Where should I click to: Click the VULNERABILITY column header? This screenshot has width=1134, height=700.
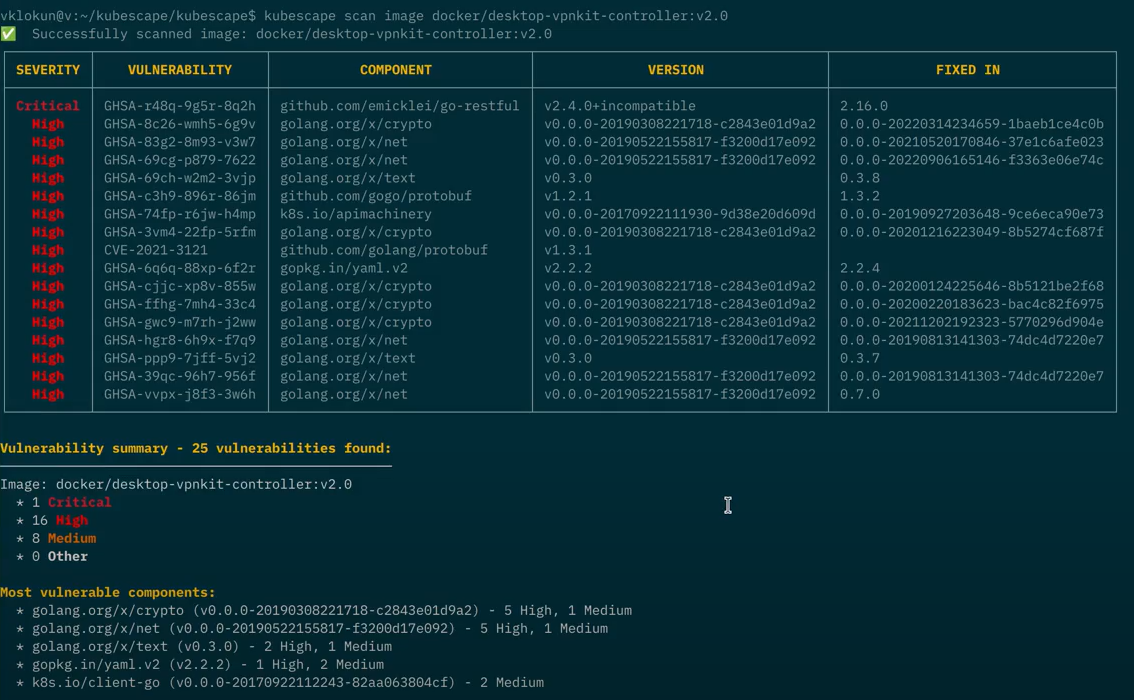(180, 69)
